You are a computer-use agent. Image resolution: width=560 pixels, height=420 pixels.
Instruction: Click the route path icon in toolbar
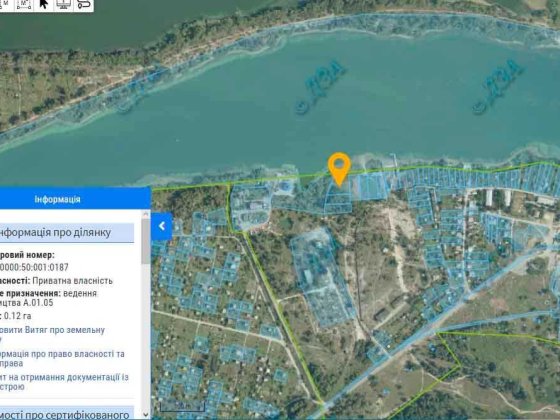coord(84,4)
